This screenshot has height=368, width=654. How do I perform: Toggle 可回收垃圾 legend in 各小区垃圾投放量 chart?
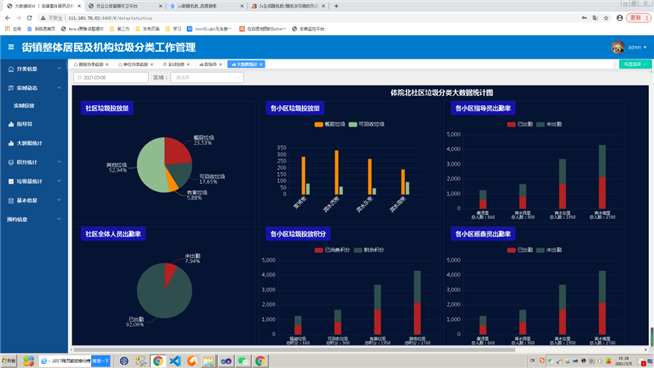[x=366, y=124]
